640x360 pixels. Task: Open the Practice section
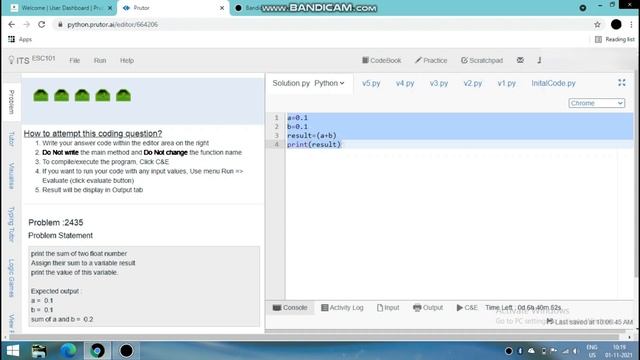(x=431, y=60)
